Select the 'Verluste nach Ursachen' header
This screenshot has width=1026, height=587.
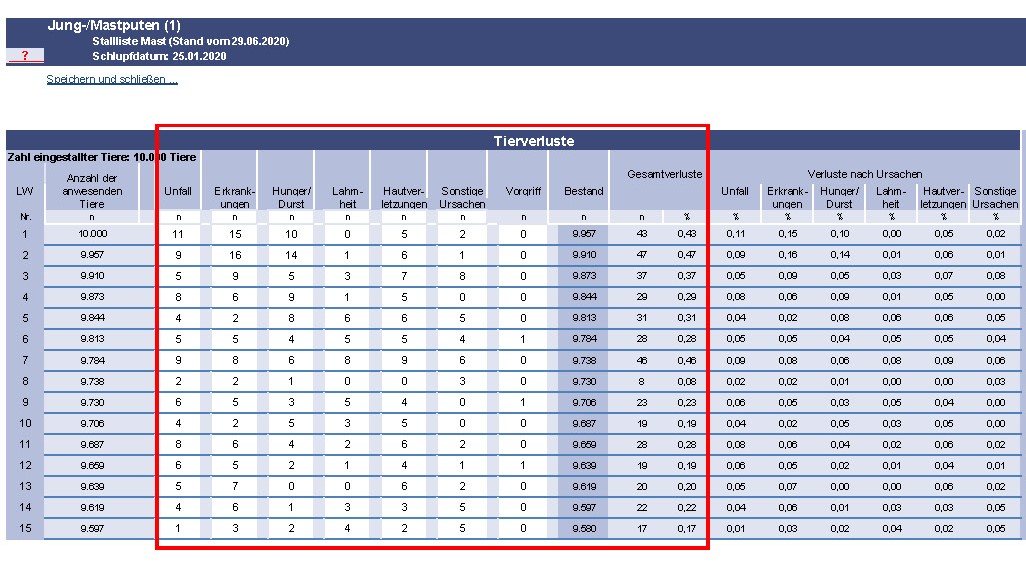[864, 174]
